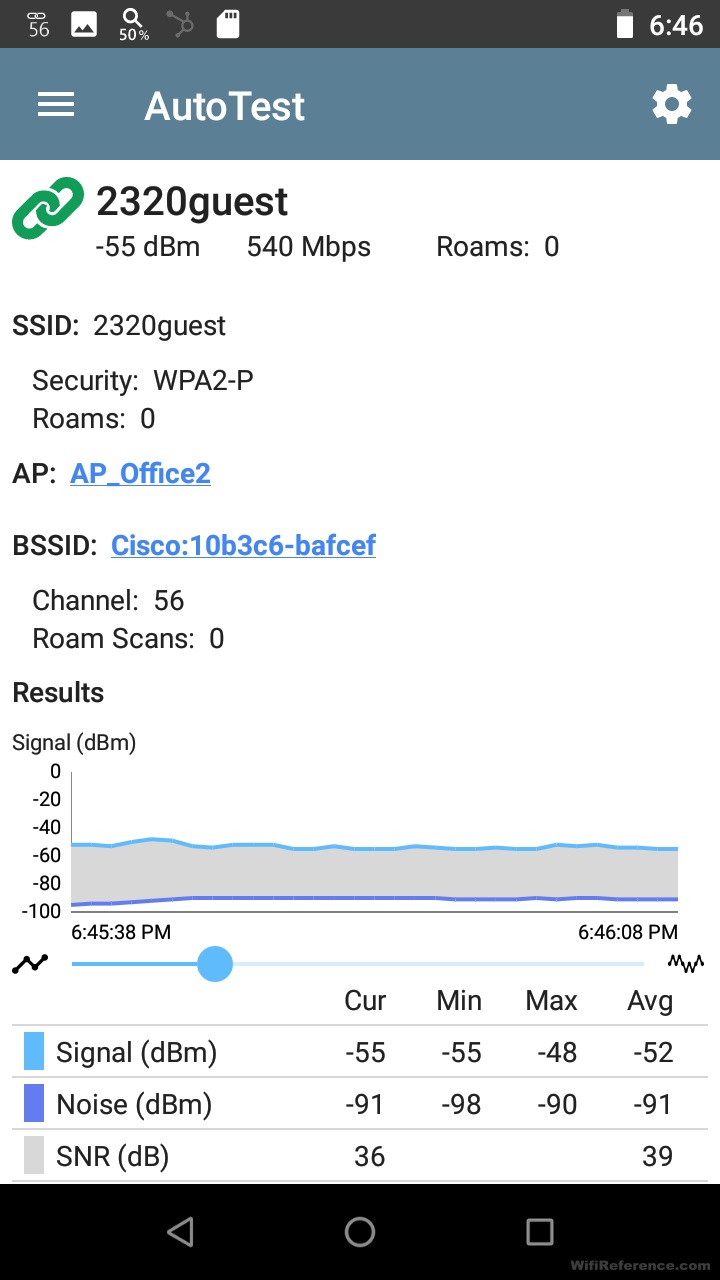Click the graph time range slider handle
This screenshot has height=1280, width=720.
click(x=215, y=964)
